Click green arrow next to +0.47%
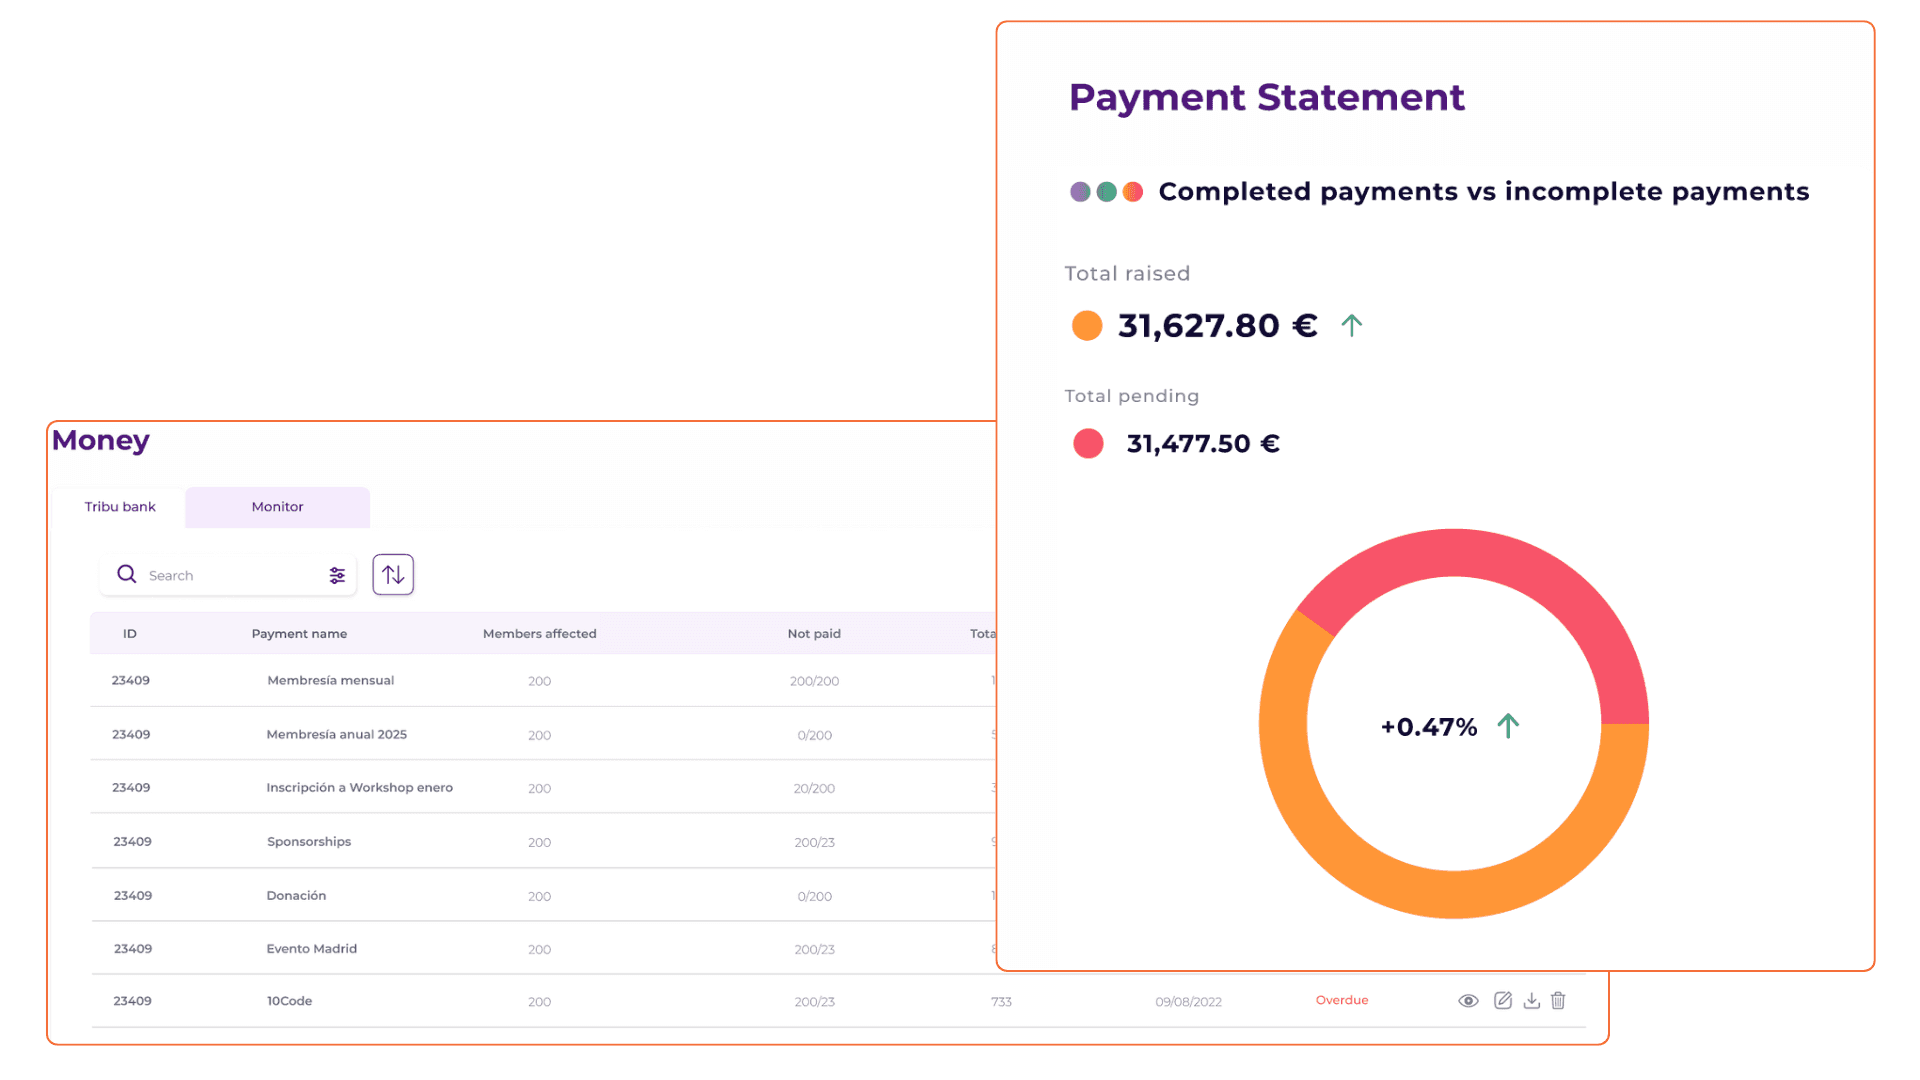This screenshot has width=1920, height=1080. pyautogui.click(x=1508, y=726)
